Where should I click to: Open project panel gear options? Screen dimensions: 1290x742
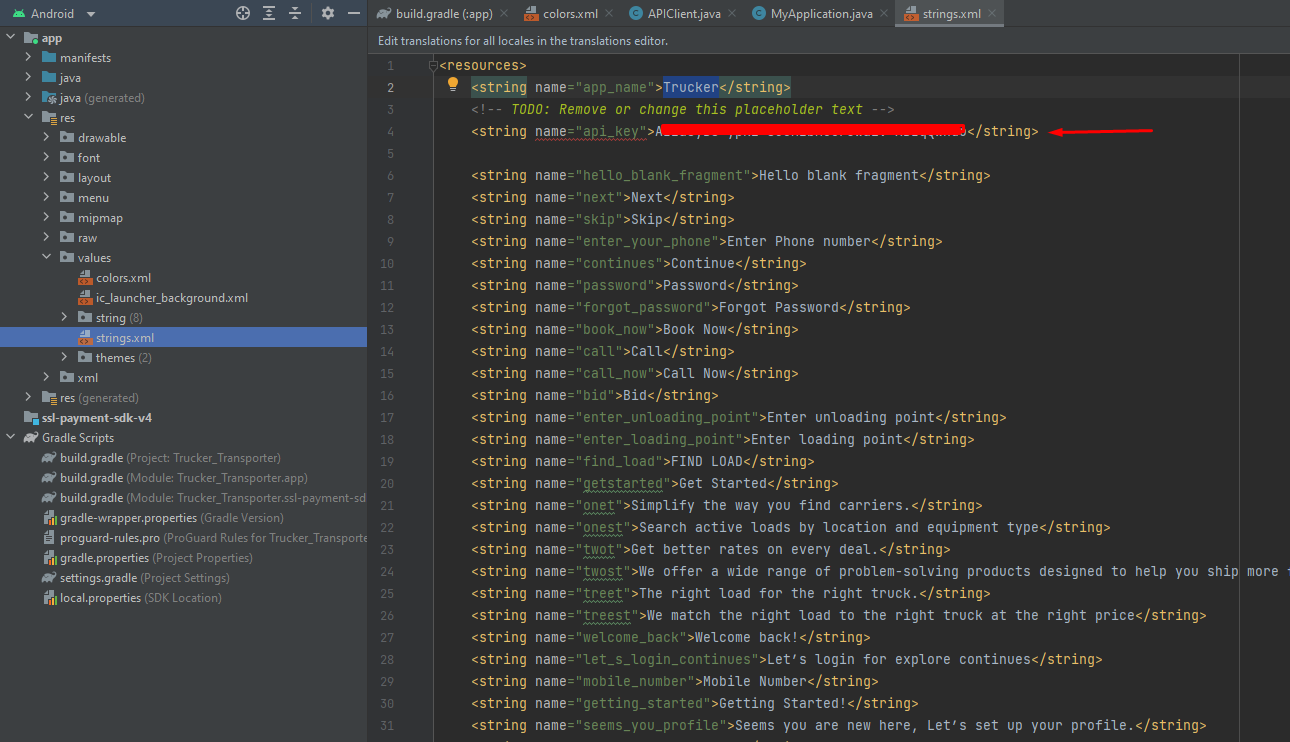(328, 14)
